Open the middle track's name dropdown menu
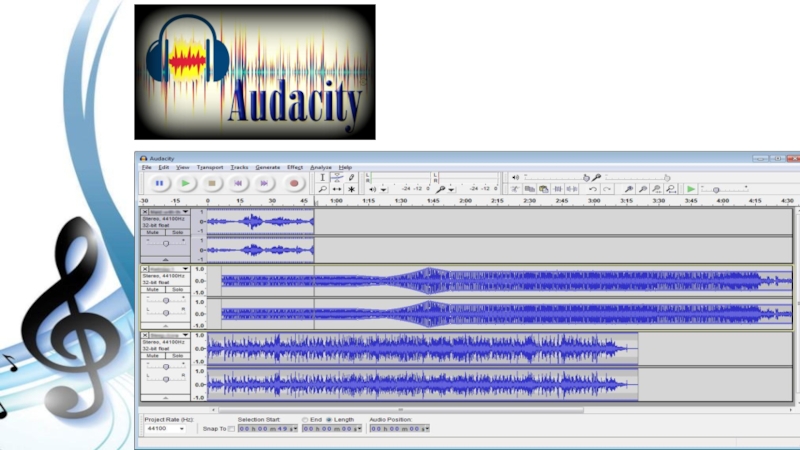This screenshot has width=800, height=450. coord(185,269)
